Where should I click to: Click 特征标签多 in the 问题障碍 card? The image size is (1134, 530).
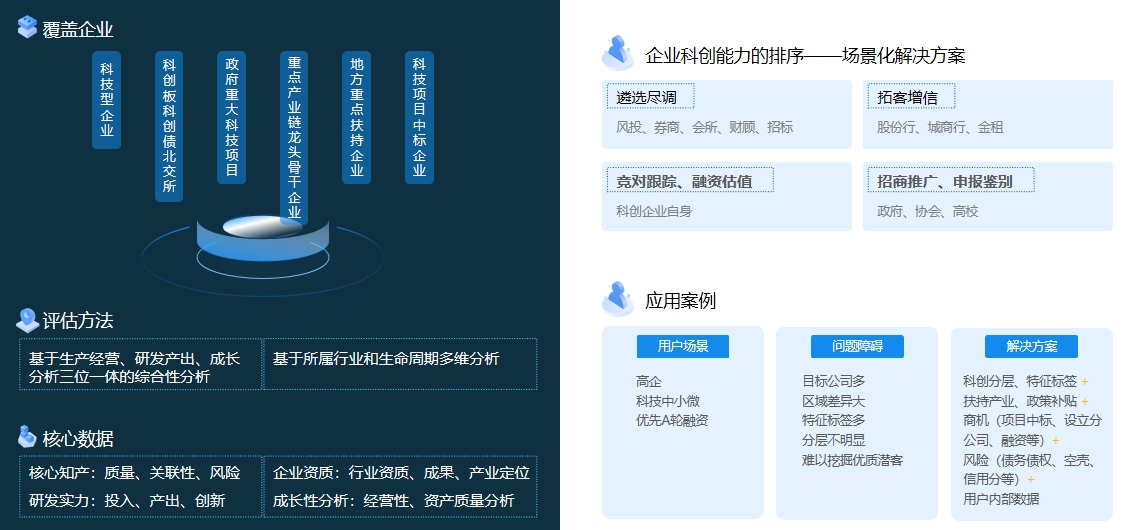click(x=833, y=420)
